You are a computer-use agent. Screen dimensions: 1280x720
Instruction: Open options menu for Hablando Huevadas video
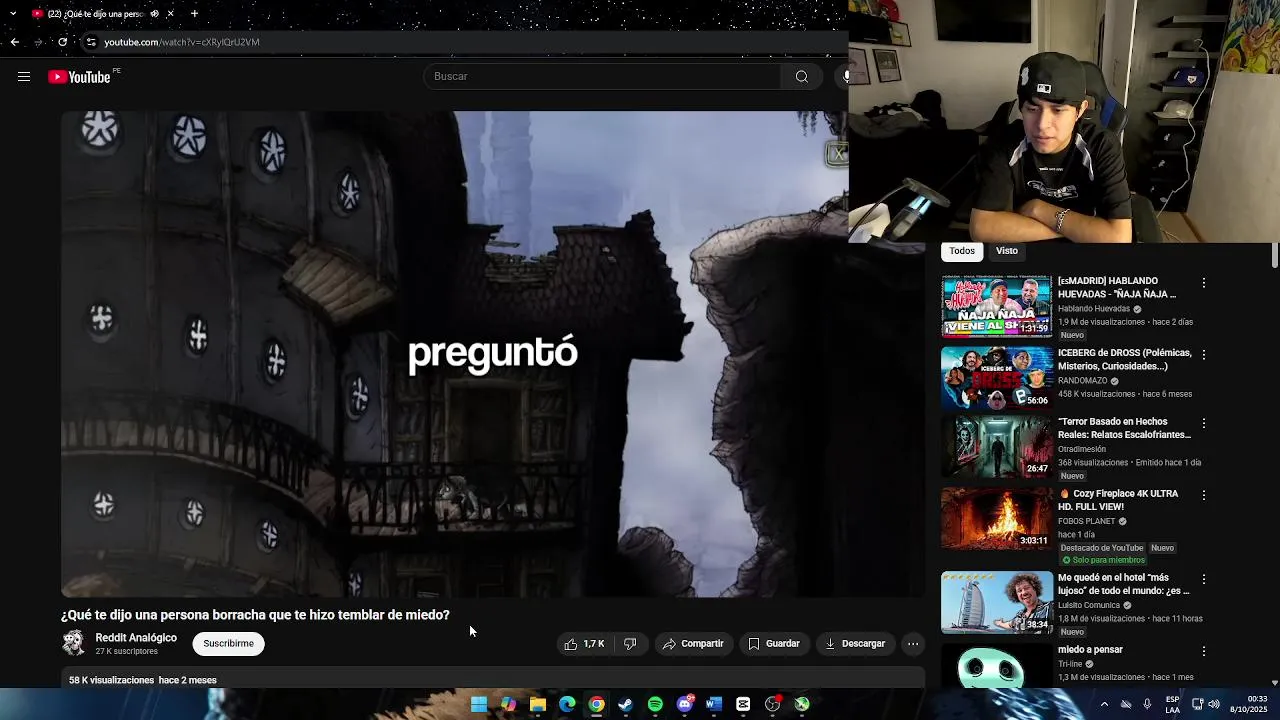click(1204, 283)
